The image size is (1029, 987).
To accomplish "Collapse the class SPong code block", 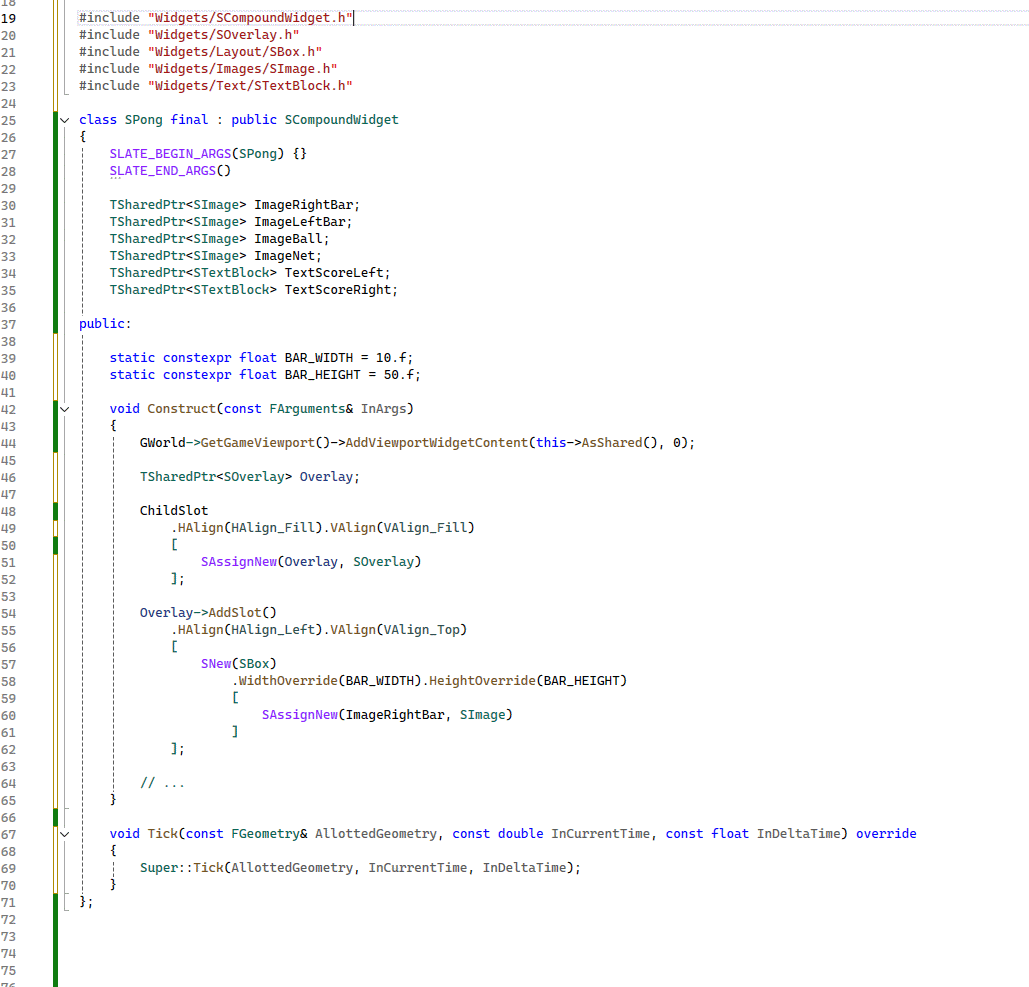I will (x=64, y=120).
